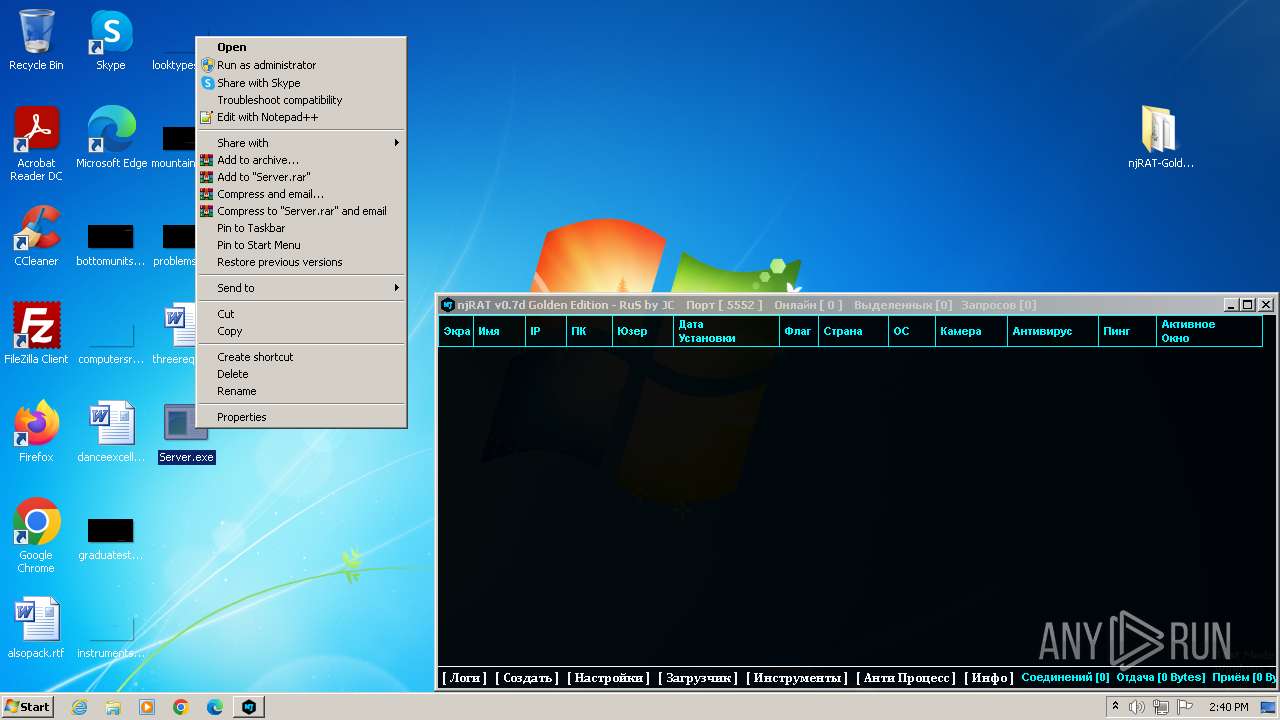Open Acrobat Reader DC desktop icon
The image size is (1280, 720).
click(x=36, y=144)
